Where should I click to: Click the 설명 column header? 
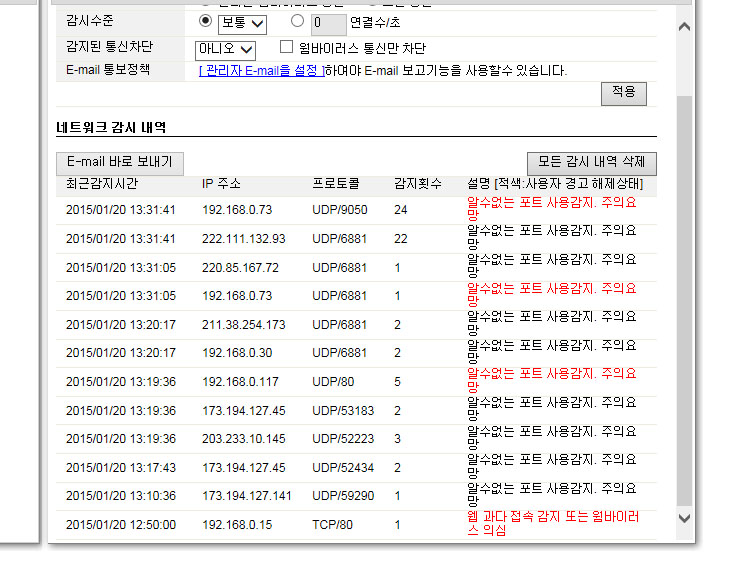pyautogui.click(x=555, y=184)
